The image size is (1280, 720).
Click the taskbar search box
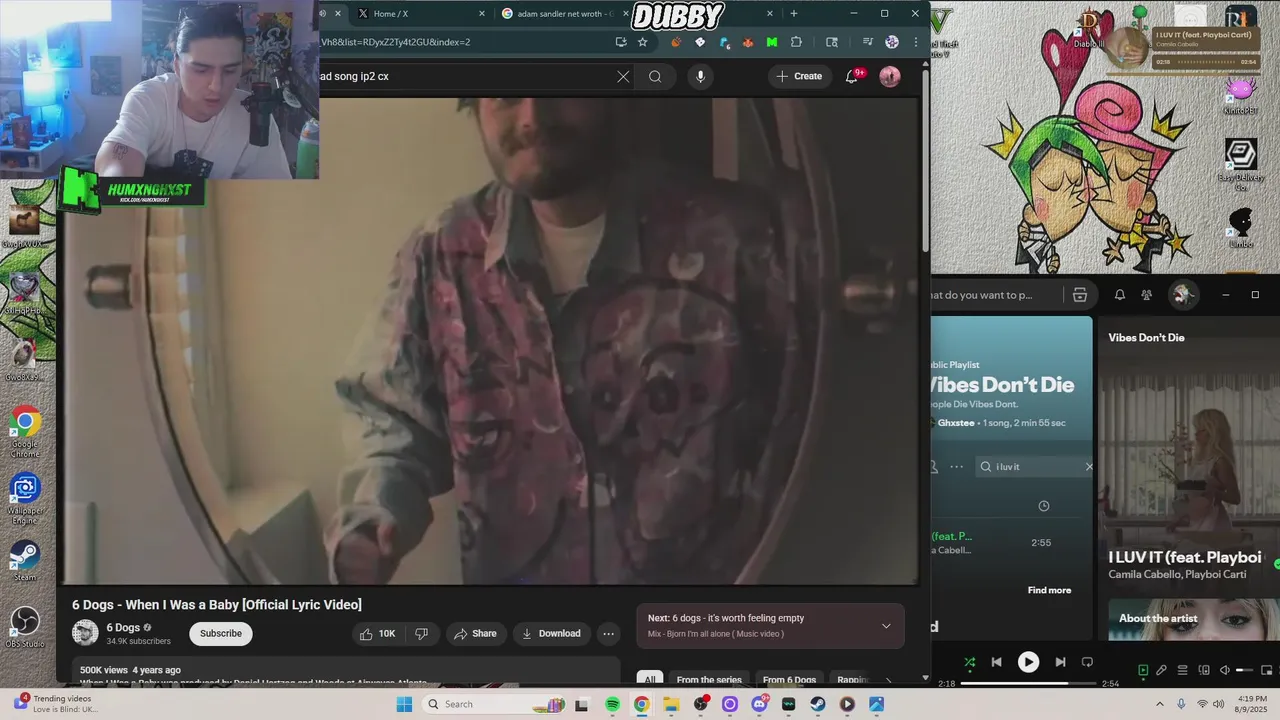click(x=494, y=704)
